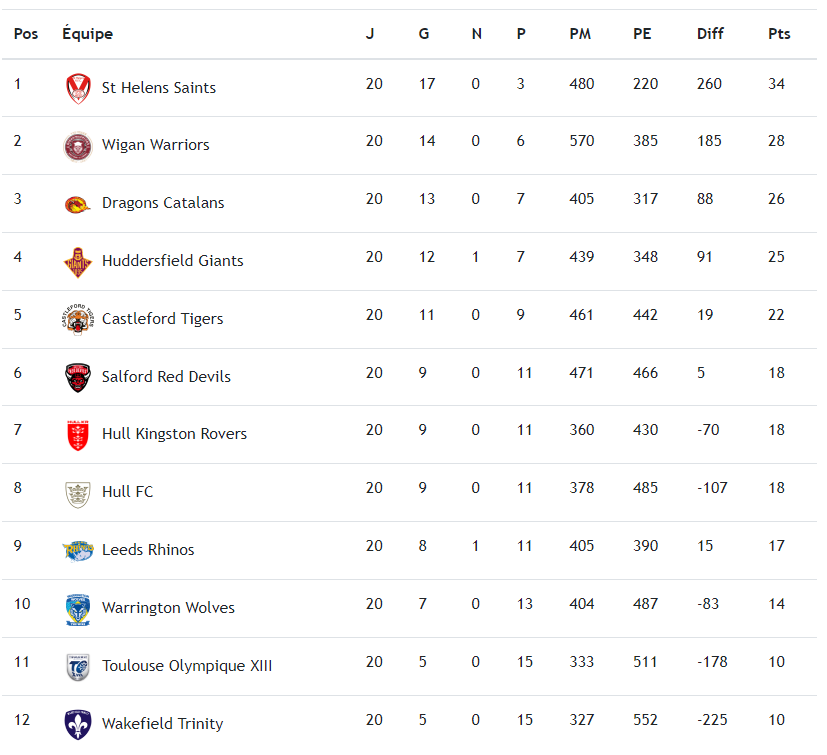827x755 pixels.
Task: Click the Hull Kingston Rovers crest
Action: click(x=78, y=434)
